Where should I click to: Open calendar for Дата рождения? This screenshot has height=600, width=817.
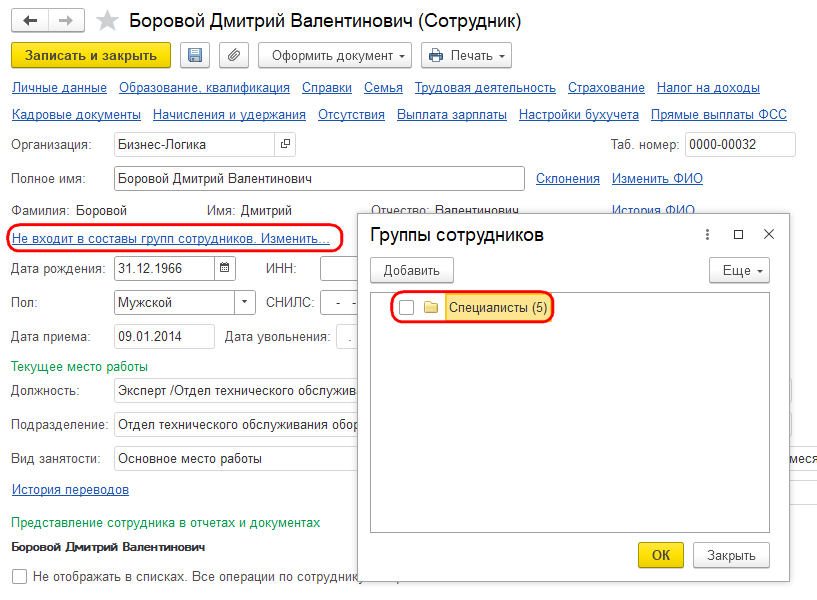coord(225,268)
